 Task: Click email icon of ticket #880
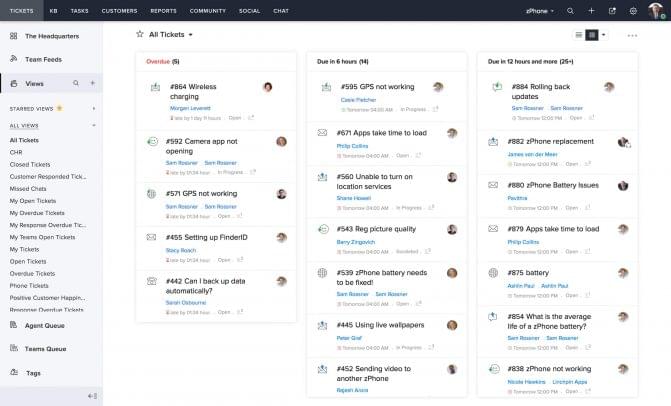[x=493, y=185]
